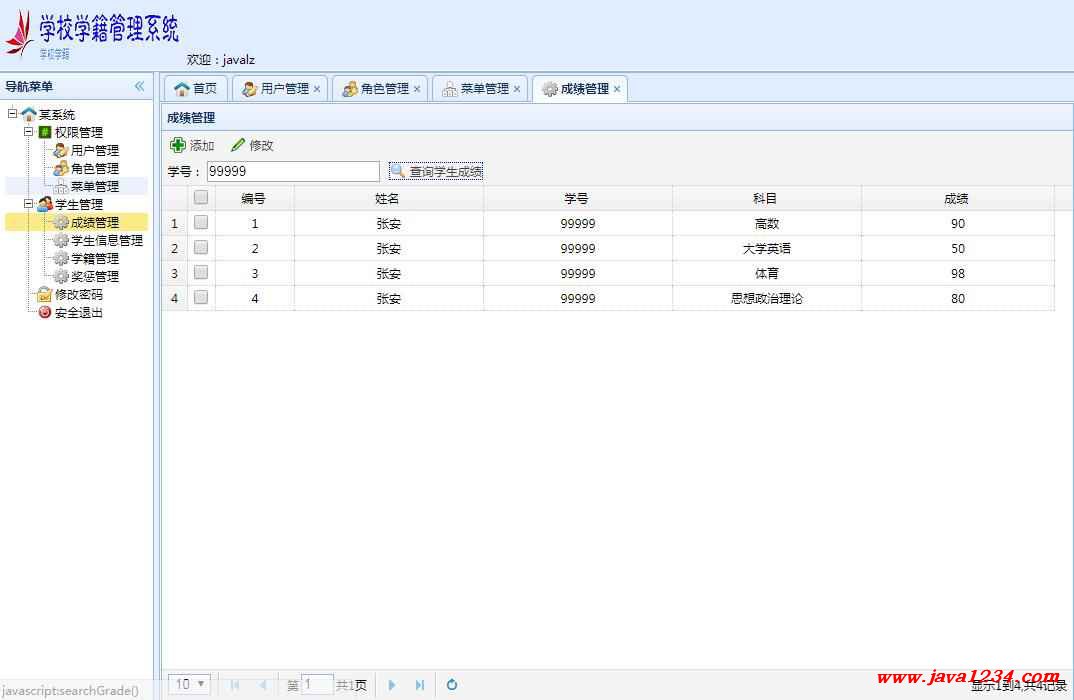Select checkbox for row 3 体育

[x=201, y=273]
